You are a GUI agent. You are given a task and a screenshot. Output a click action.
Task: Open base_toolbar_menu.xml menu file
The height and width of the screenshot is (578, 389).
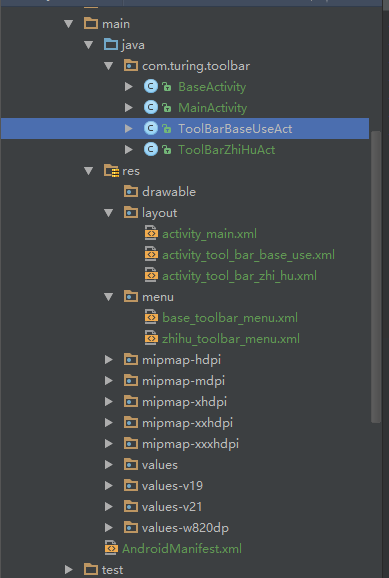(230, 318)
